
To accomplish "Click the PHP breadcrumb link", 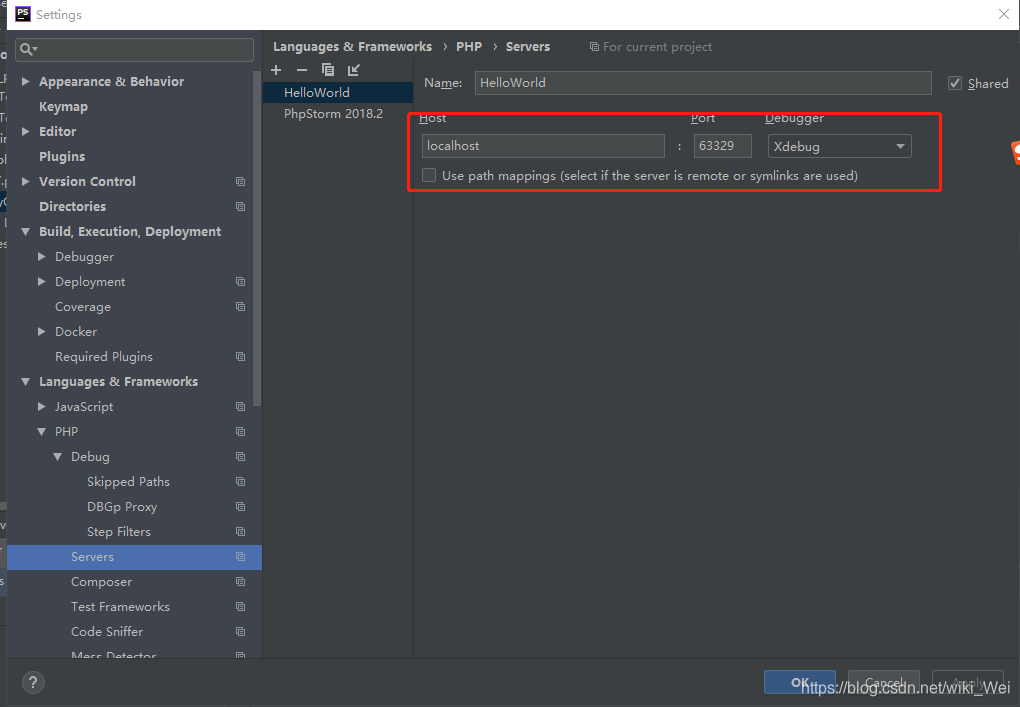I will [x=468, y=47].
